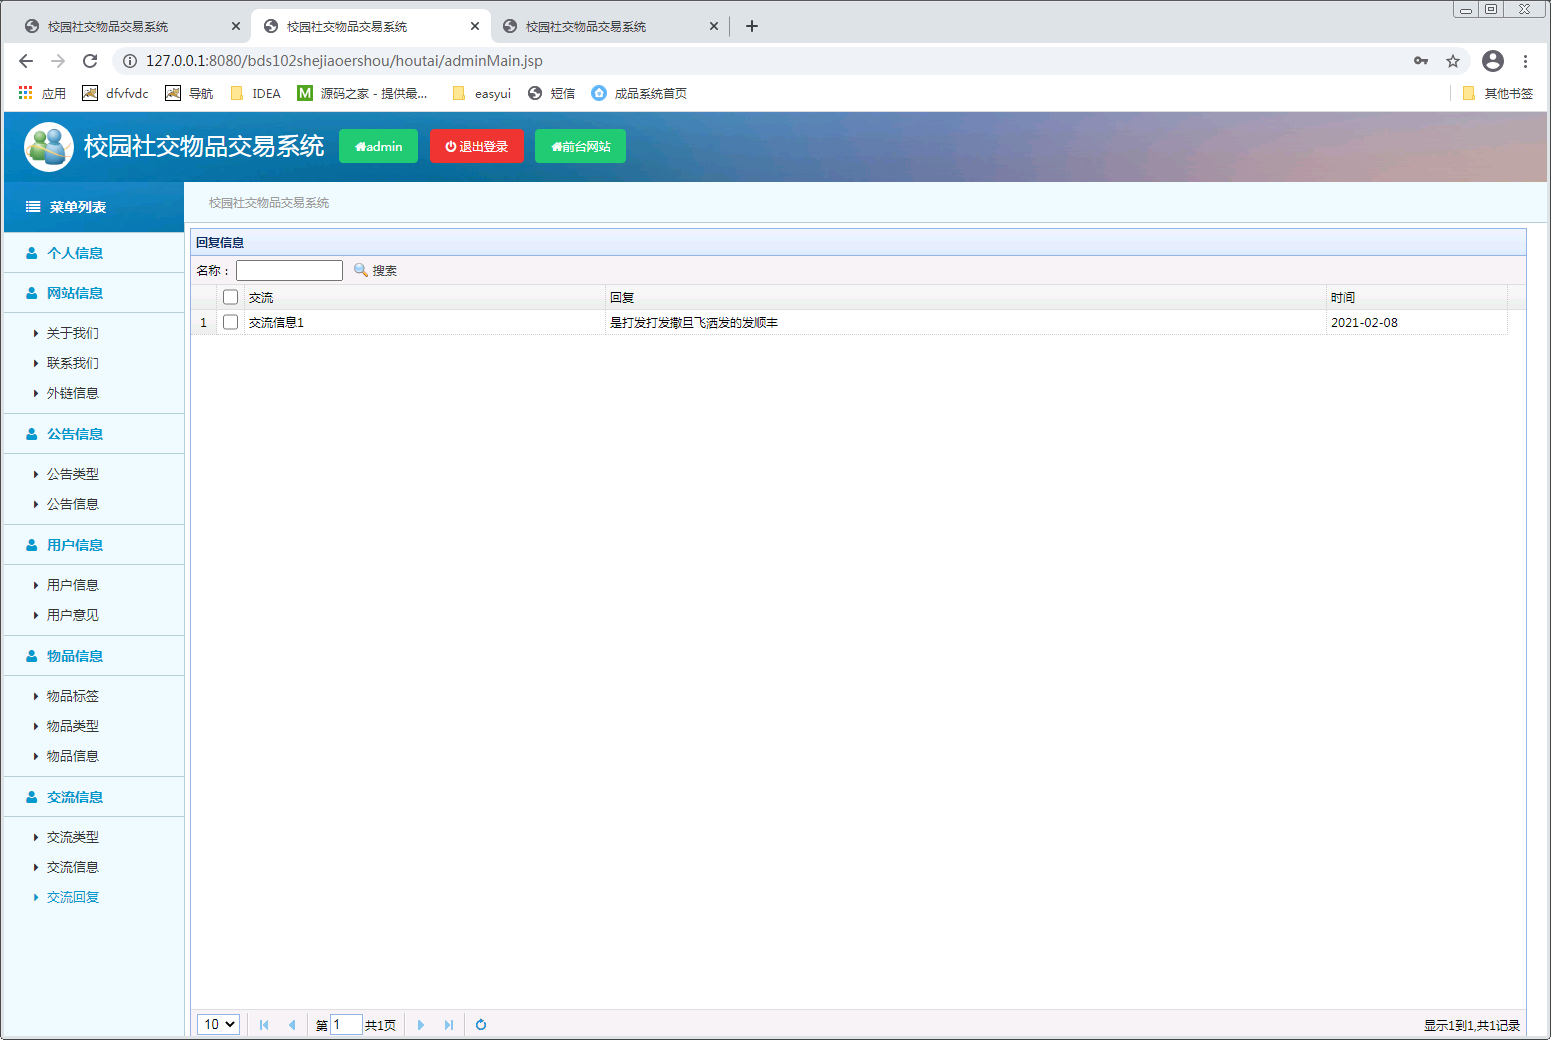Open the 应用 apps shortcut
This screenshot has width=1551, height=1040.
42,93
